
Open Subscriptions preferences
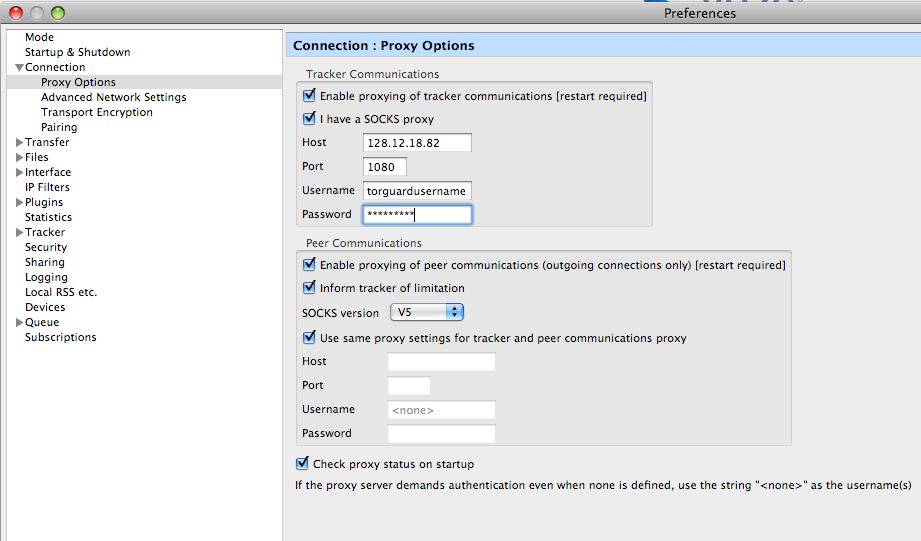click(x=60, y=337)
